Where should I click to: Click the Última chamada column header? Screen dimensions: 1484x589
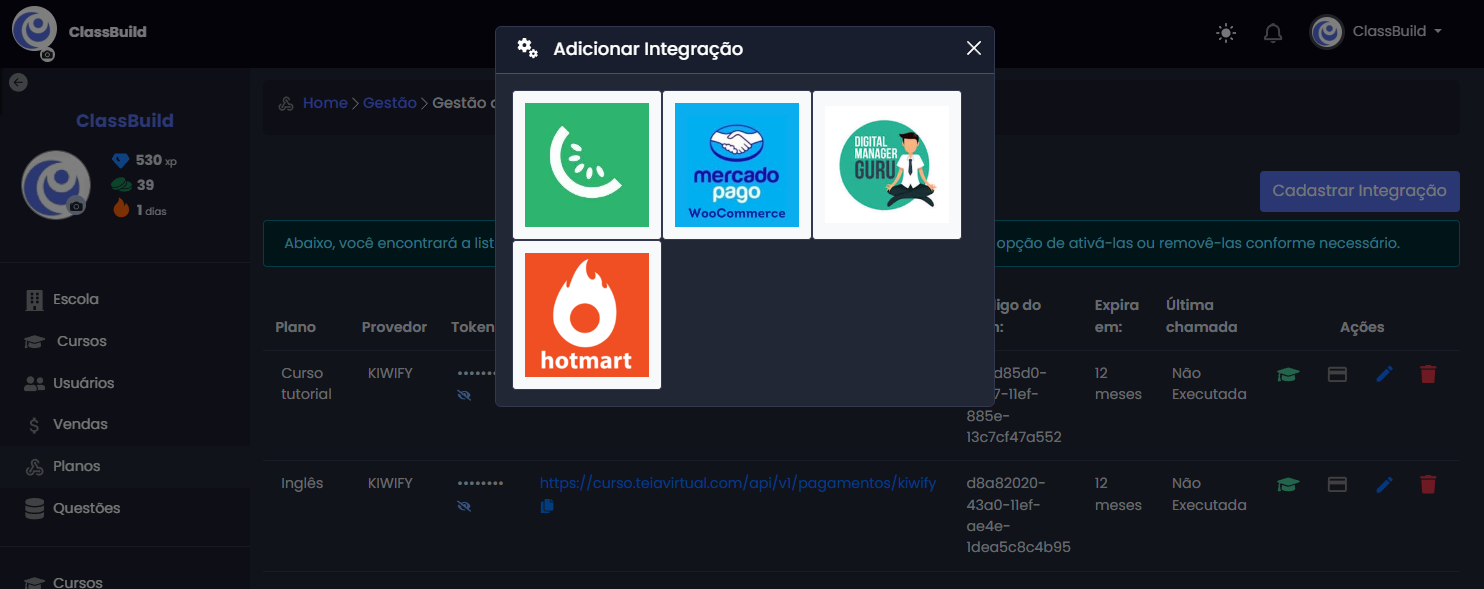[1202, 316]
